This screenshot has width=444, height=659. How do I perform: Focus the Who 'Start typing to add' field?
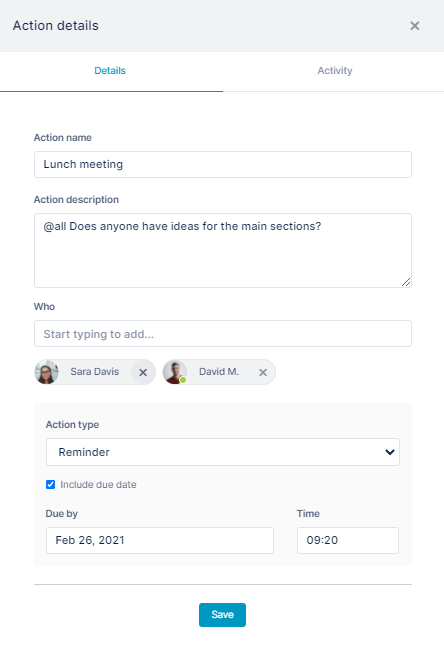223,334
